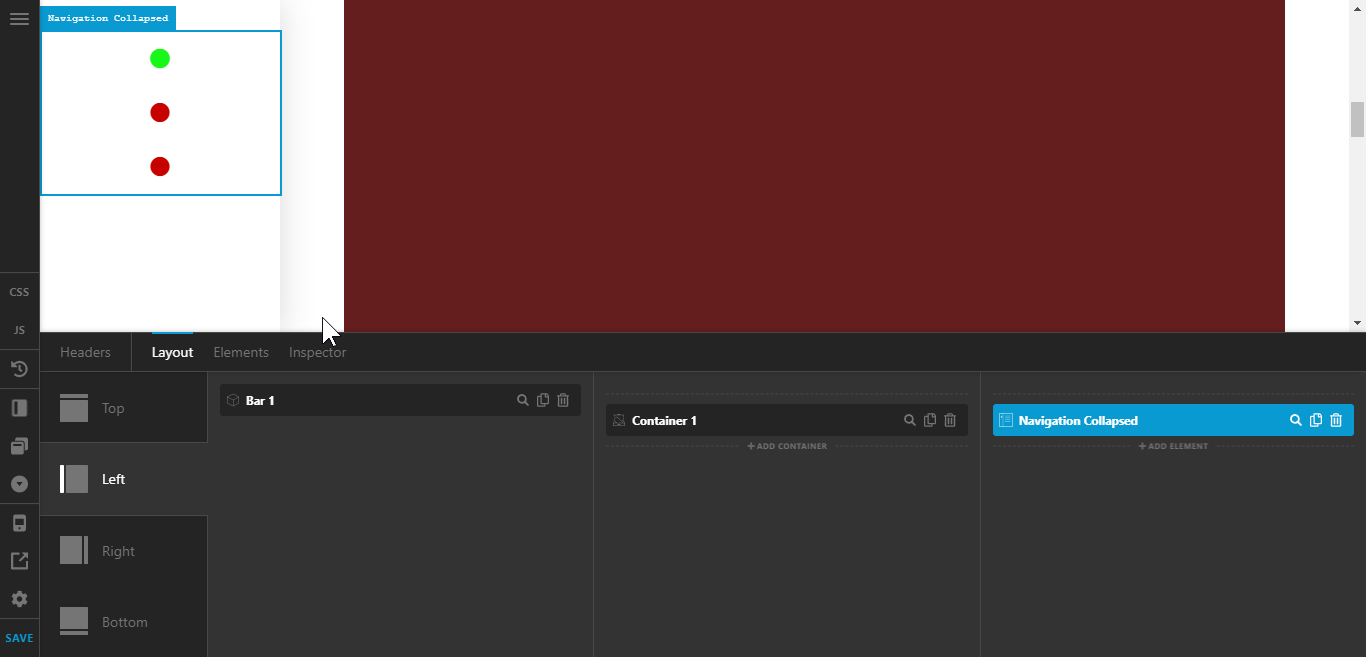Delete Bar 1 with its trash icon

(563, 400)
